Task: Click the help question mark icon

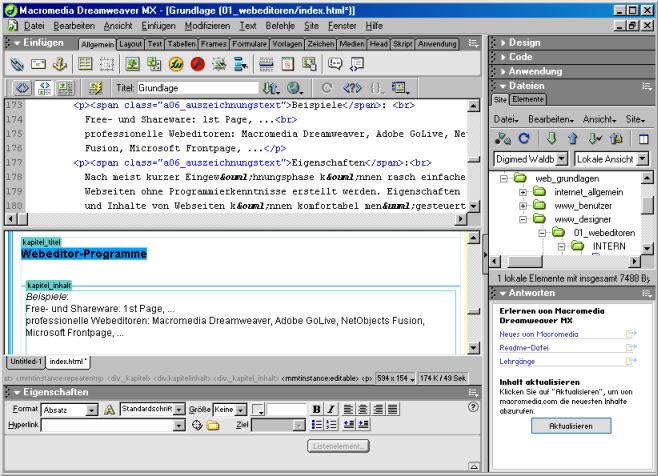Action: tap(473, 407)
